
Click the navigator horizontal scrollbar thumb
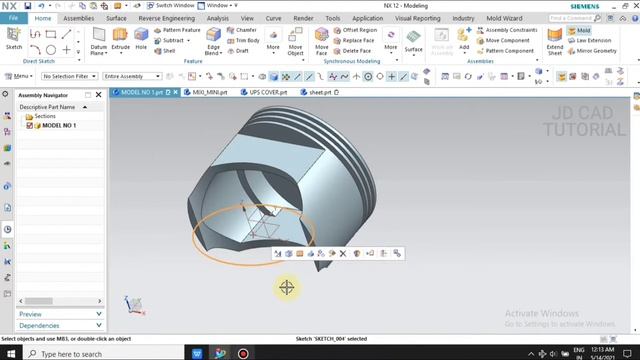(39, 301)
